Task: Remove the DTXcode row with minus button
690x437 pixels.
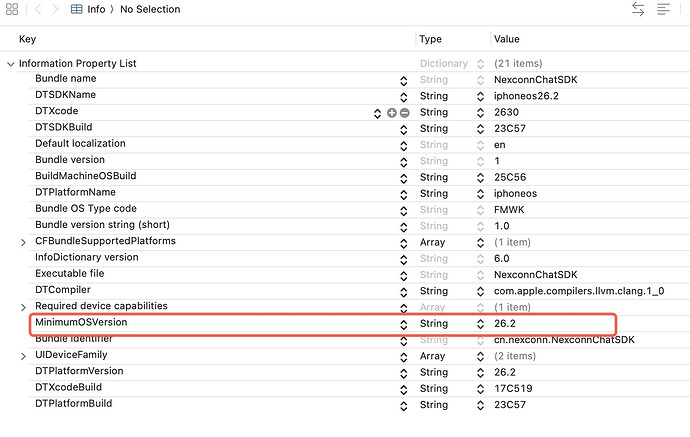Action: click(404, 112)
